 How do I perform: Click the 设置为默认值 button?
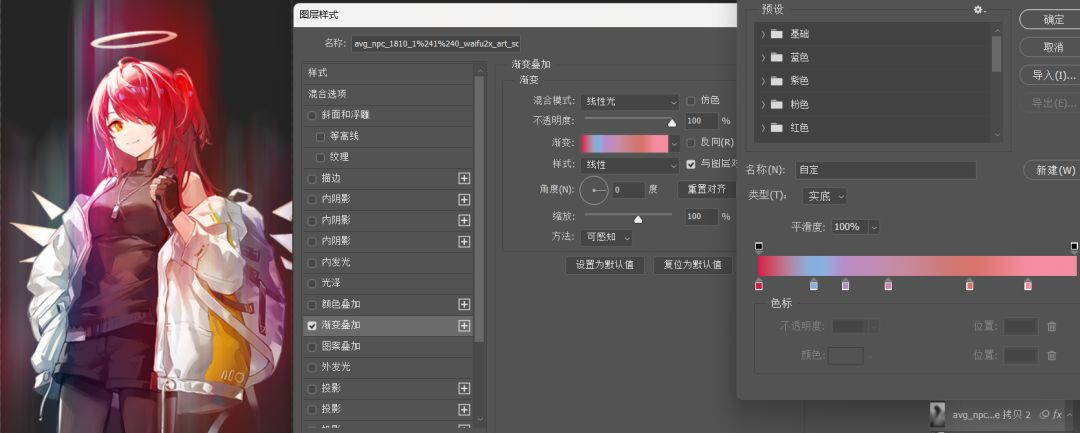[605, 265]
